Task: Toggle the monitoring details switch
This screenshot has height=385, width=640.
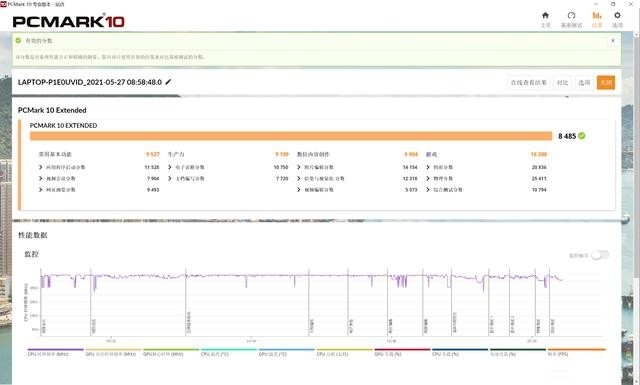Action: coord(600,255)
